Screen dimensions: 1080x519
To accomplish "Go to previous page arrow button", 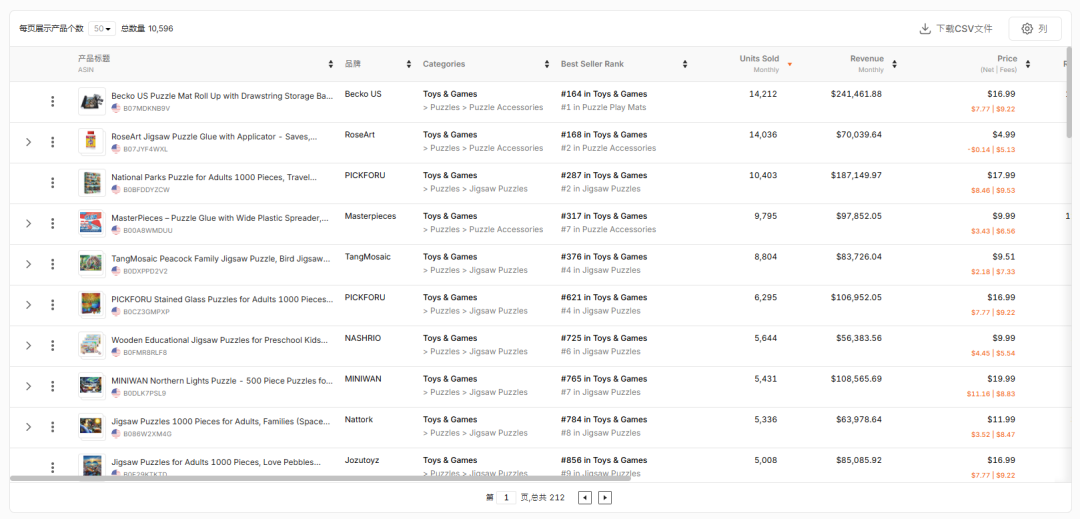I will click(x=585, y=498).
